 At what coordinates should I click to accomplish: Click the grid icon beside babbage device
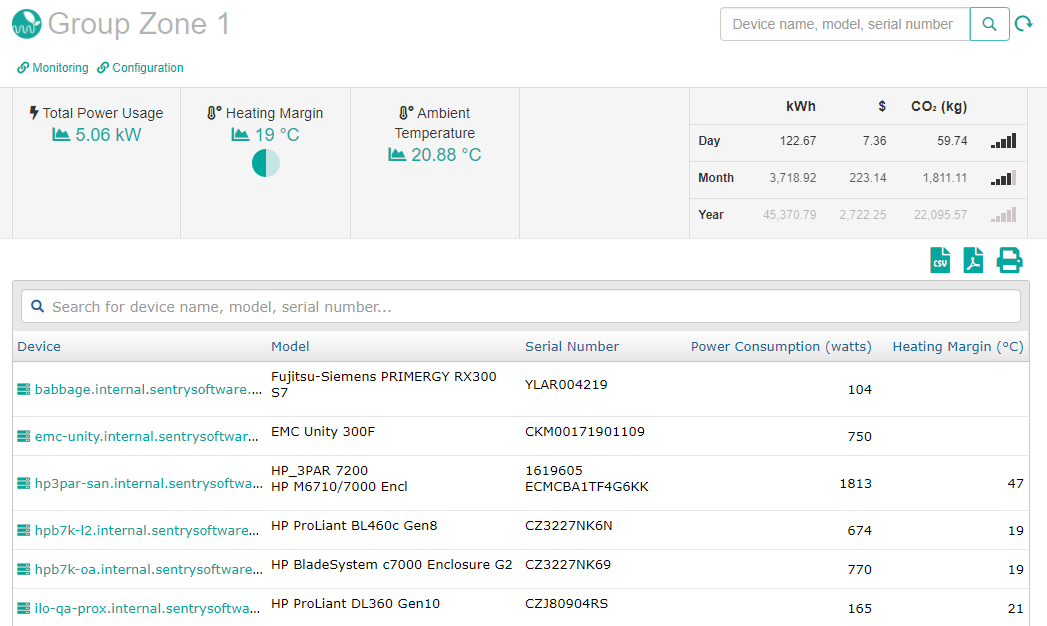click(x=21, y=389)
